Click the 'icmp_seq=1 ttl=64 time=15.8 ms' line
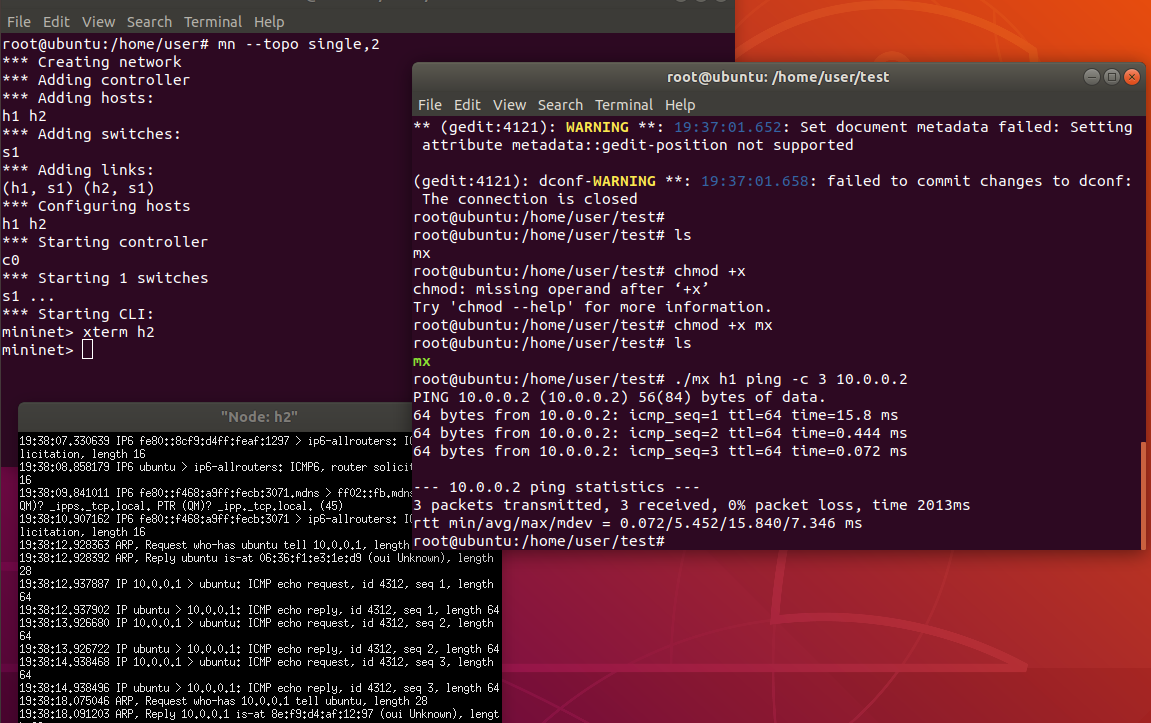1151x723 pixels. coord(656,415)
